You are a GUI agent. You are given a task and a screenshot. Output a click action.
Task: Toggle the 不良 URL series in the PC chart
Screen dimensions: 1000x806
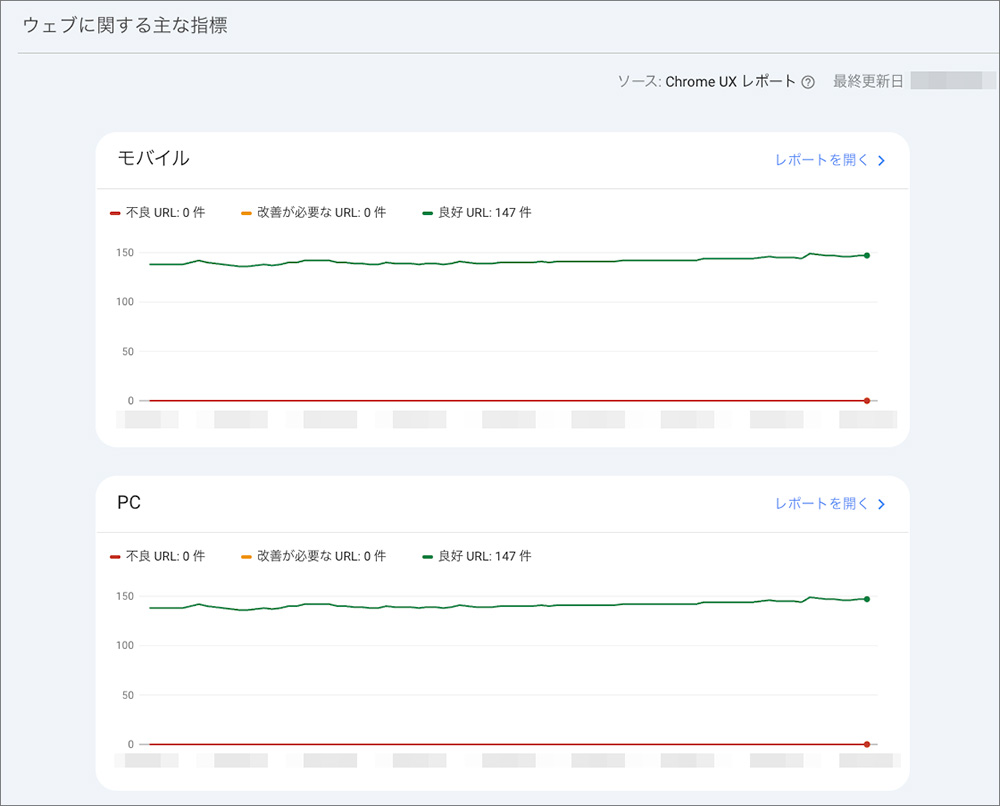160,556
